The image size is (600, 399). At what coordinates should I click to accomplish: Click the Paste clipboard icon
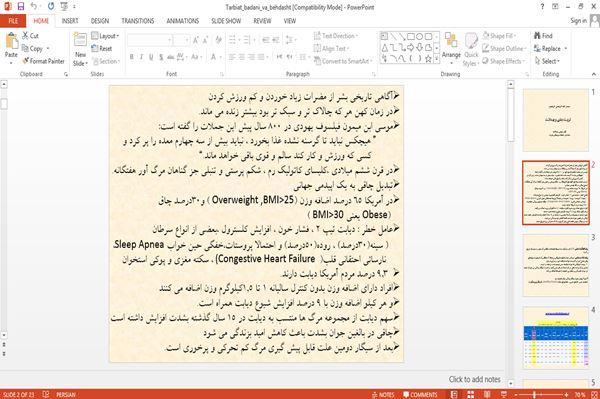[11, 41]
